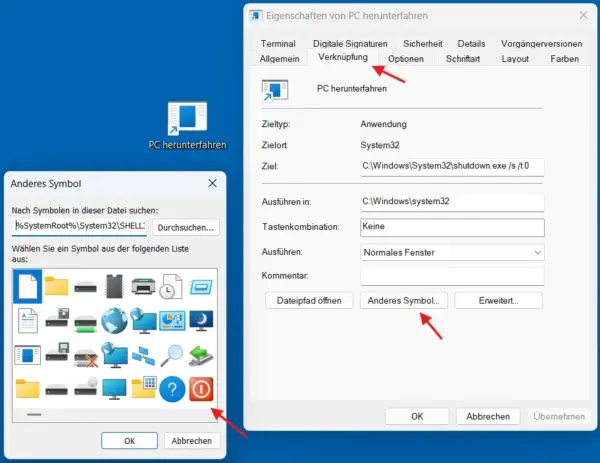
Task: Click the Ausführen in field
Action: point(452,202)
